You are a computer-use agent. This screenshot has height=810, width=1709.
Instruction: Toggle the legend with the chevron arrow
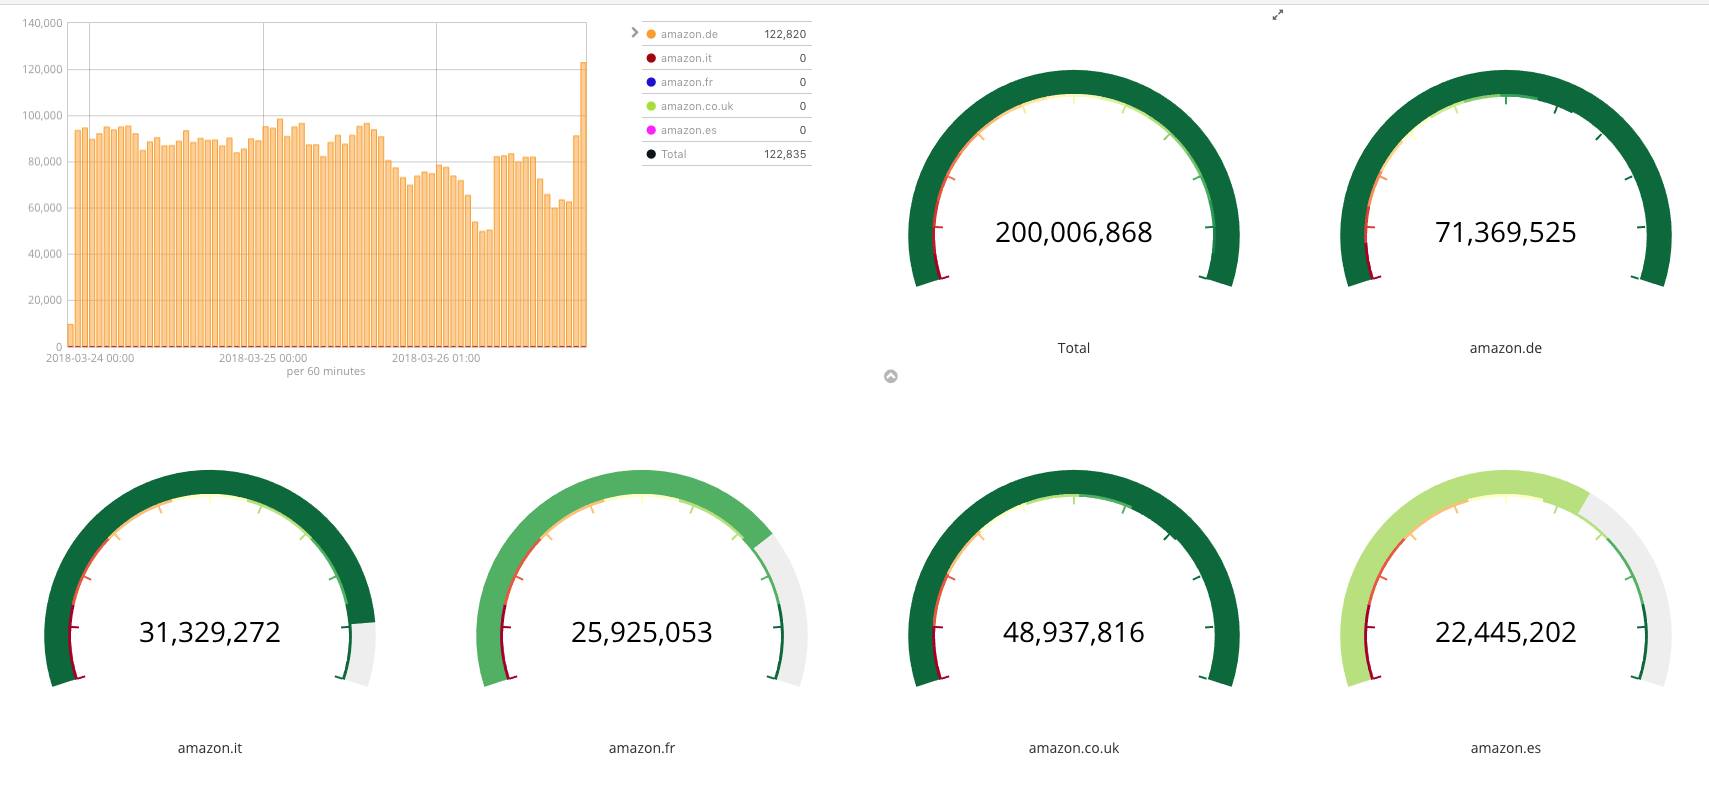pos(634,33)
